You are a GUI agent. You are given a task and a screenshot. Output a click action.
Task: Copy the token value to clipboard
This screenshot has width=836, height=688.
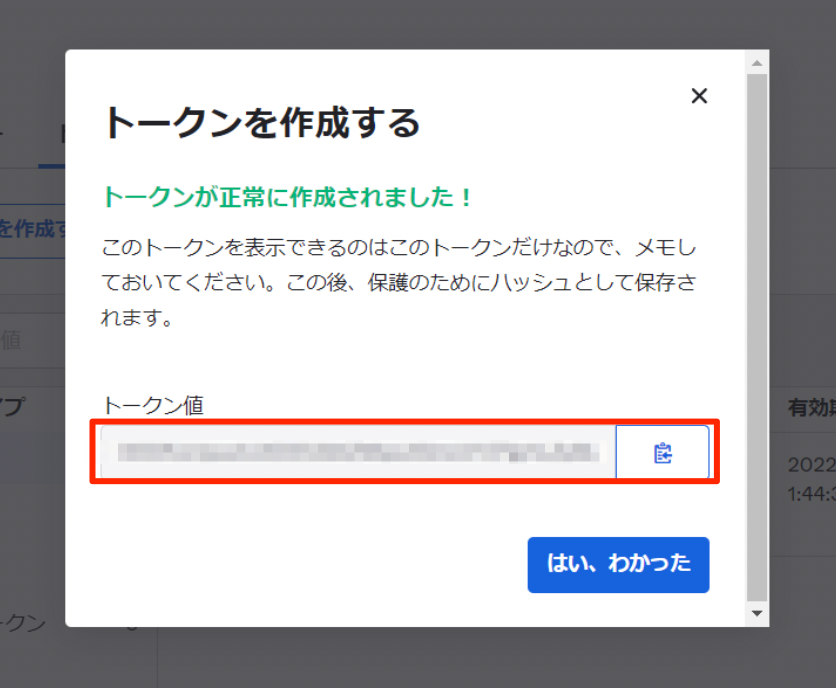[662, 454]
